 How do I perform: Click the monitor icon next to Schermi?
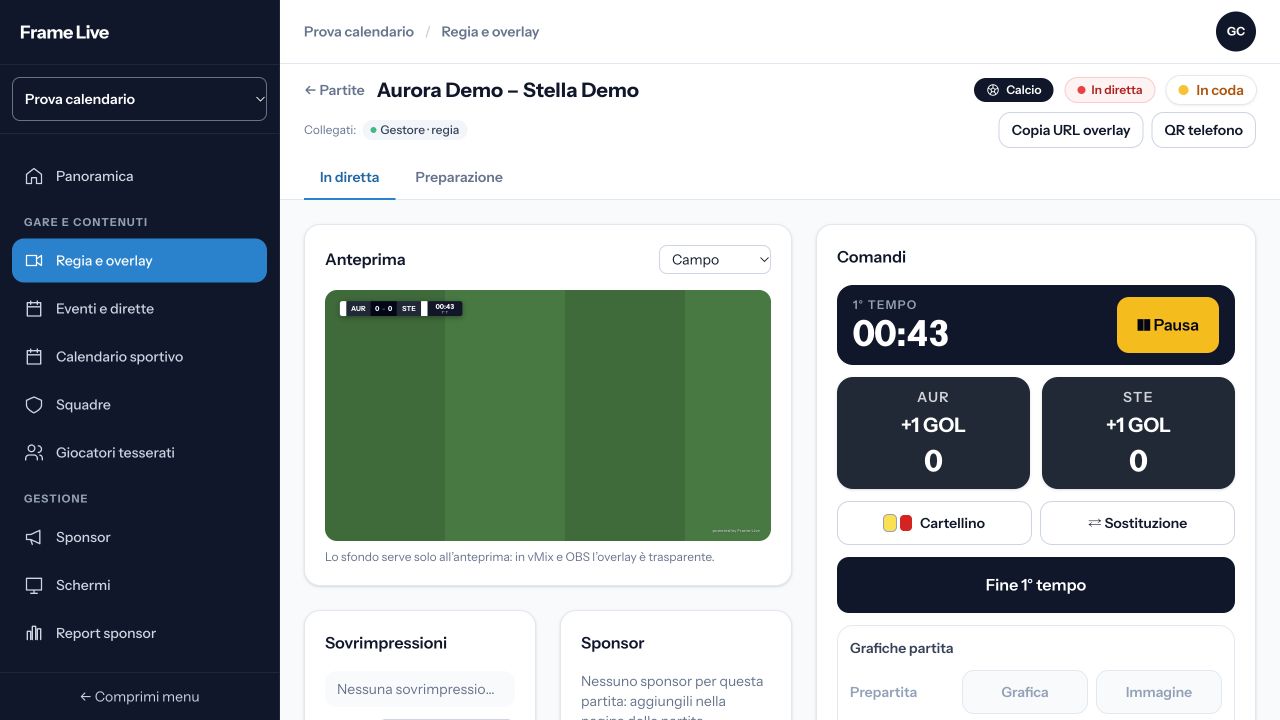34,585
